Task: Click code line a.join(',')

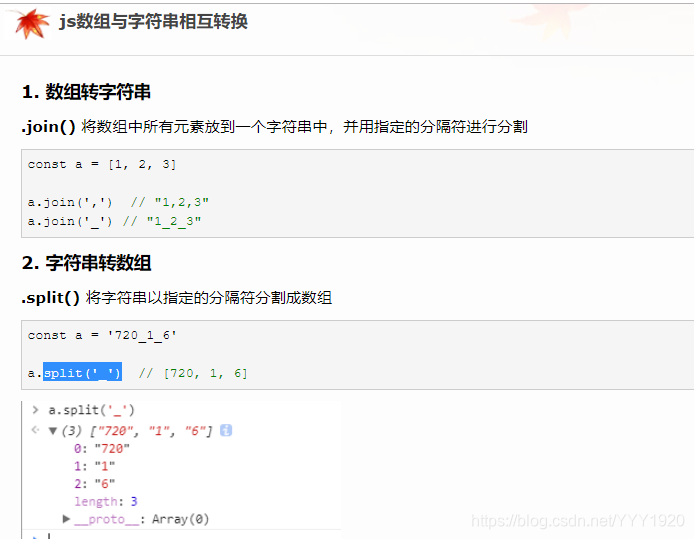Action: point(70,203)
